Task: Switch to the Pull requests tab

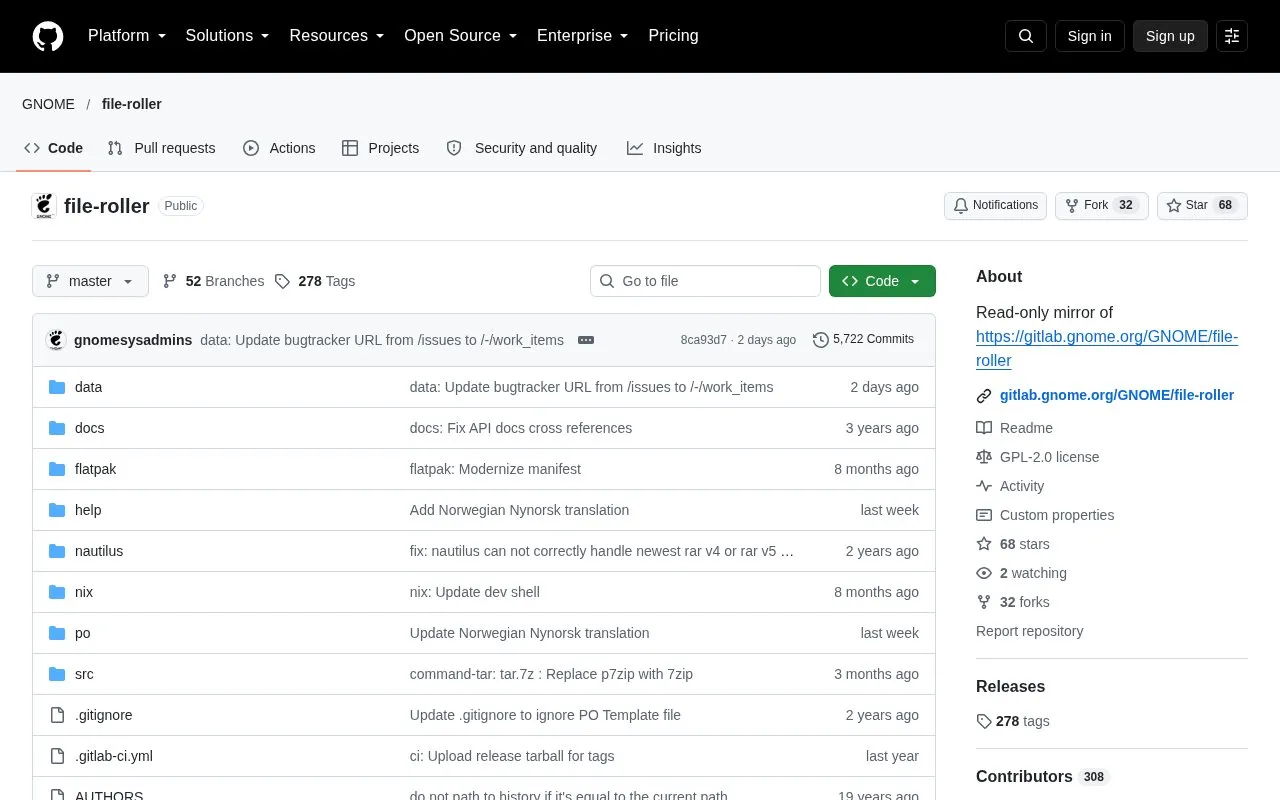Action: 161,148
